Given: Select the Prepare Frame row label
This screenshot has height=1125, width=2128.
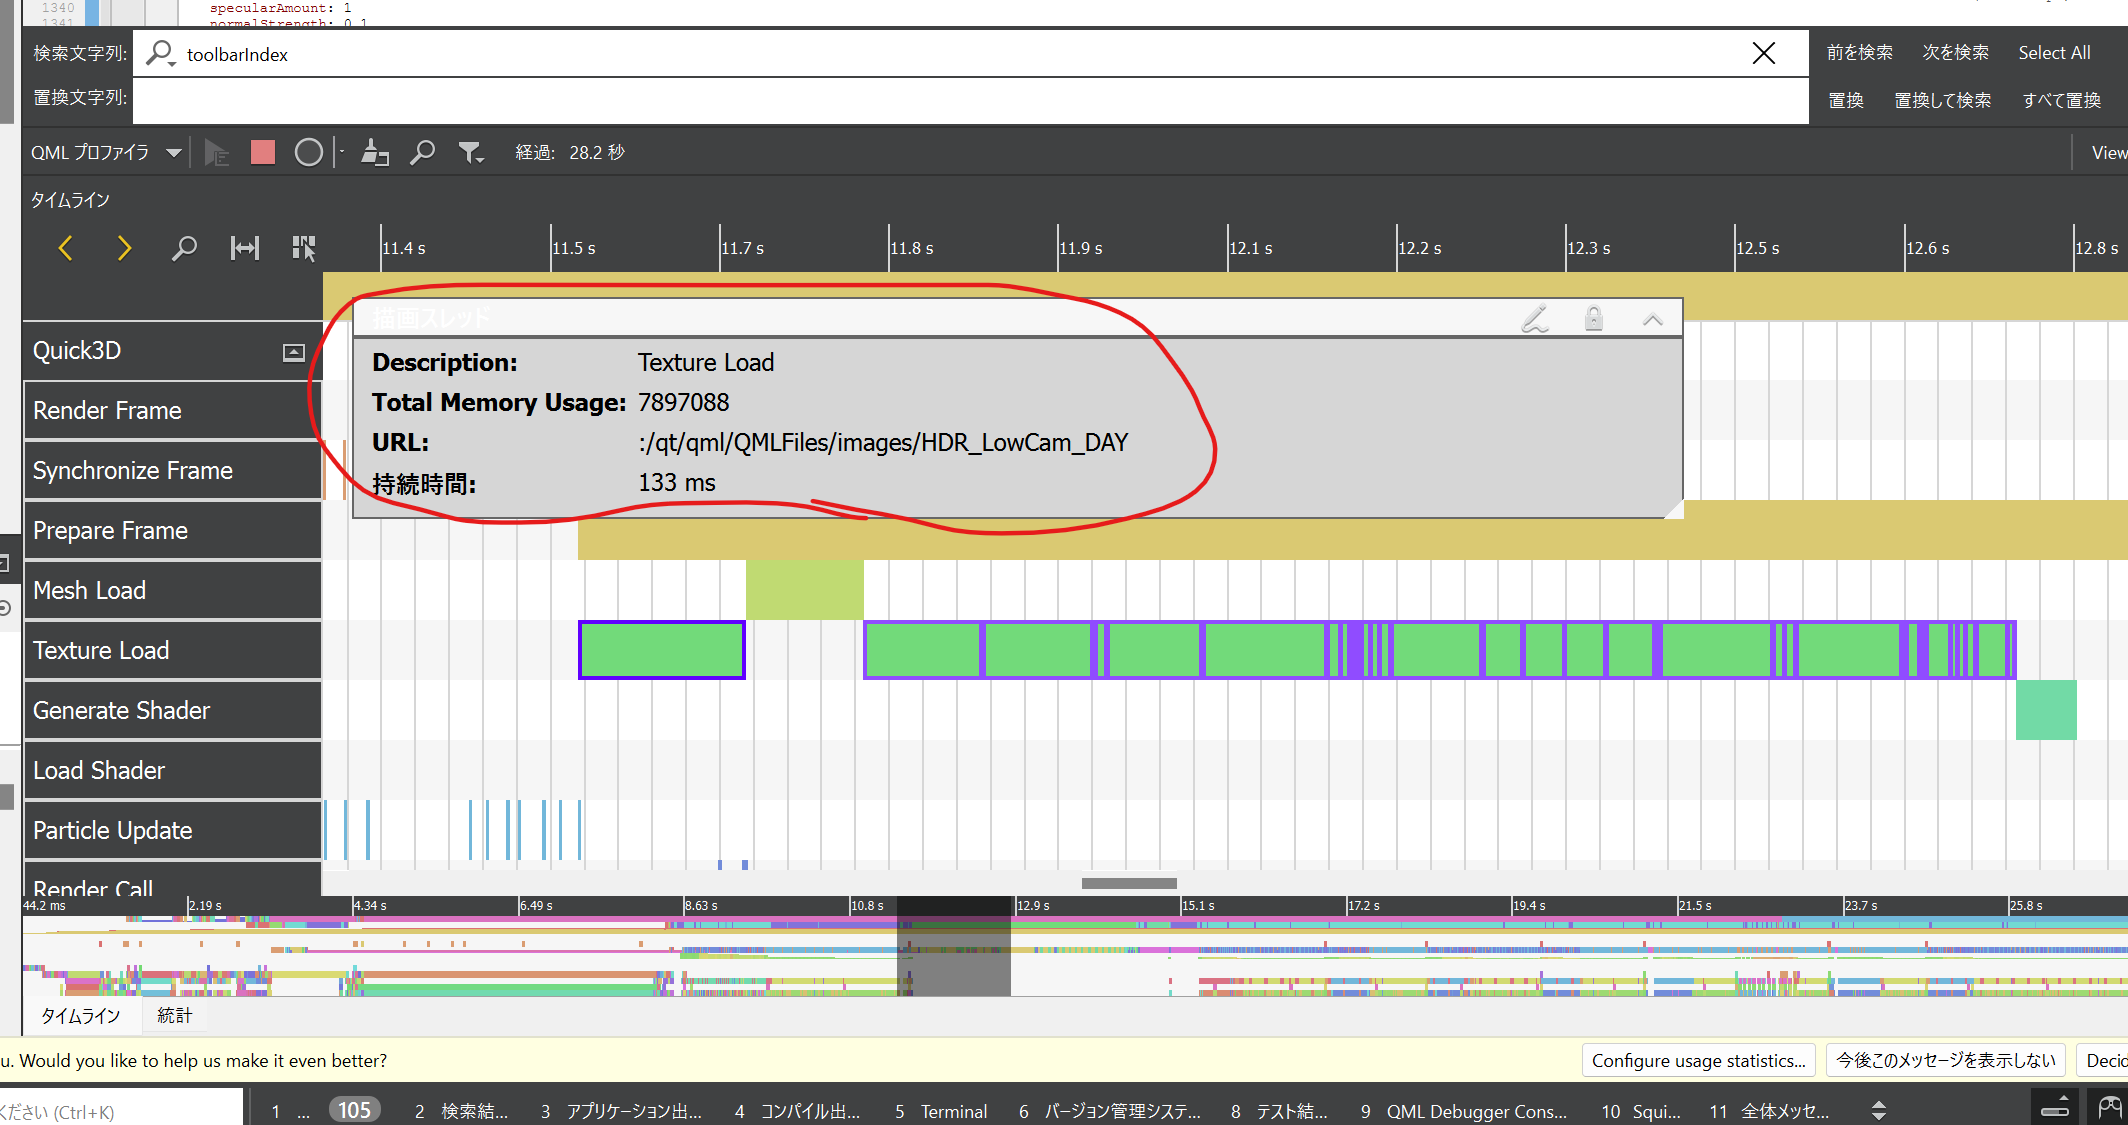Looking at the screenshot, I should (172, 530).
